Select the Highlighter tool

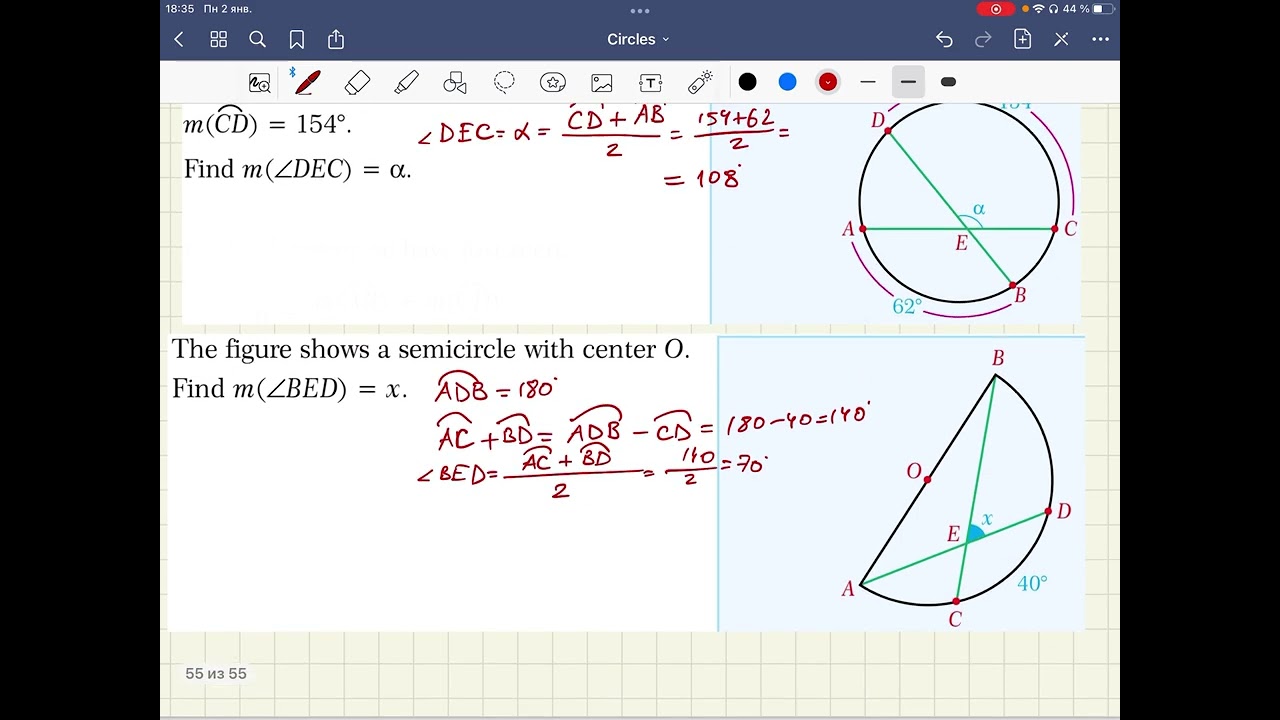pos(406,82)
